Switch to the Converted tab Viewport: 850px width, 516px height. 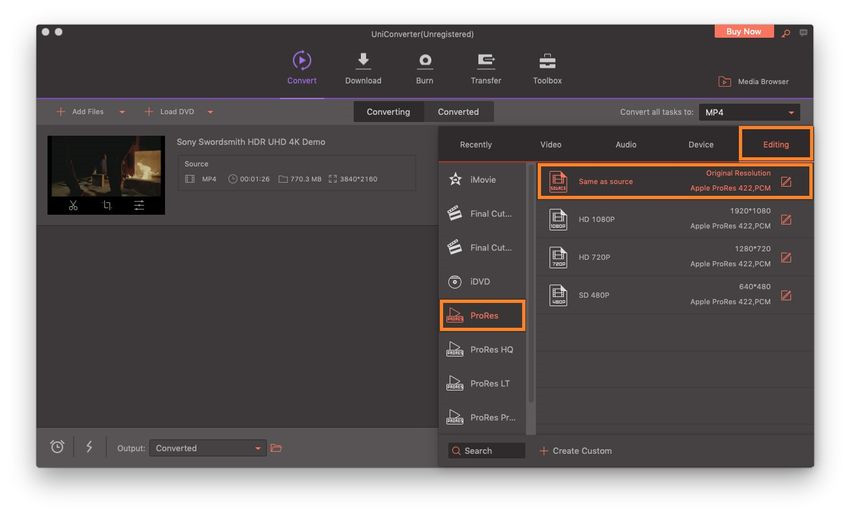click(x=458, y=112)
